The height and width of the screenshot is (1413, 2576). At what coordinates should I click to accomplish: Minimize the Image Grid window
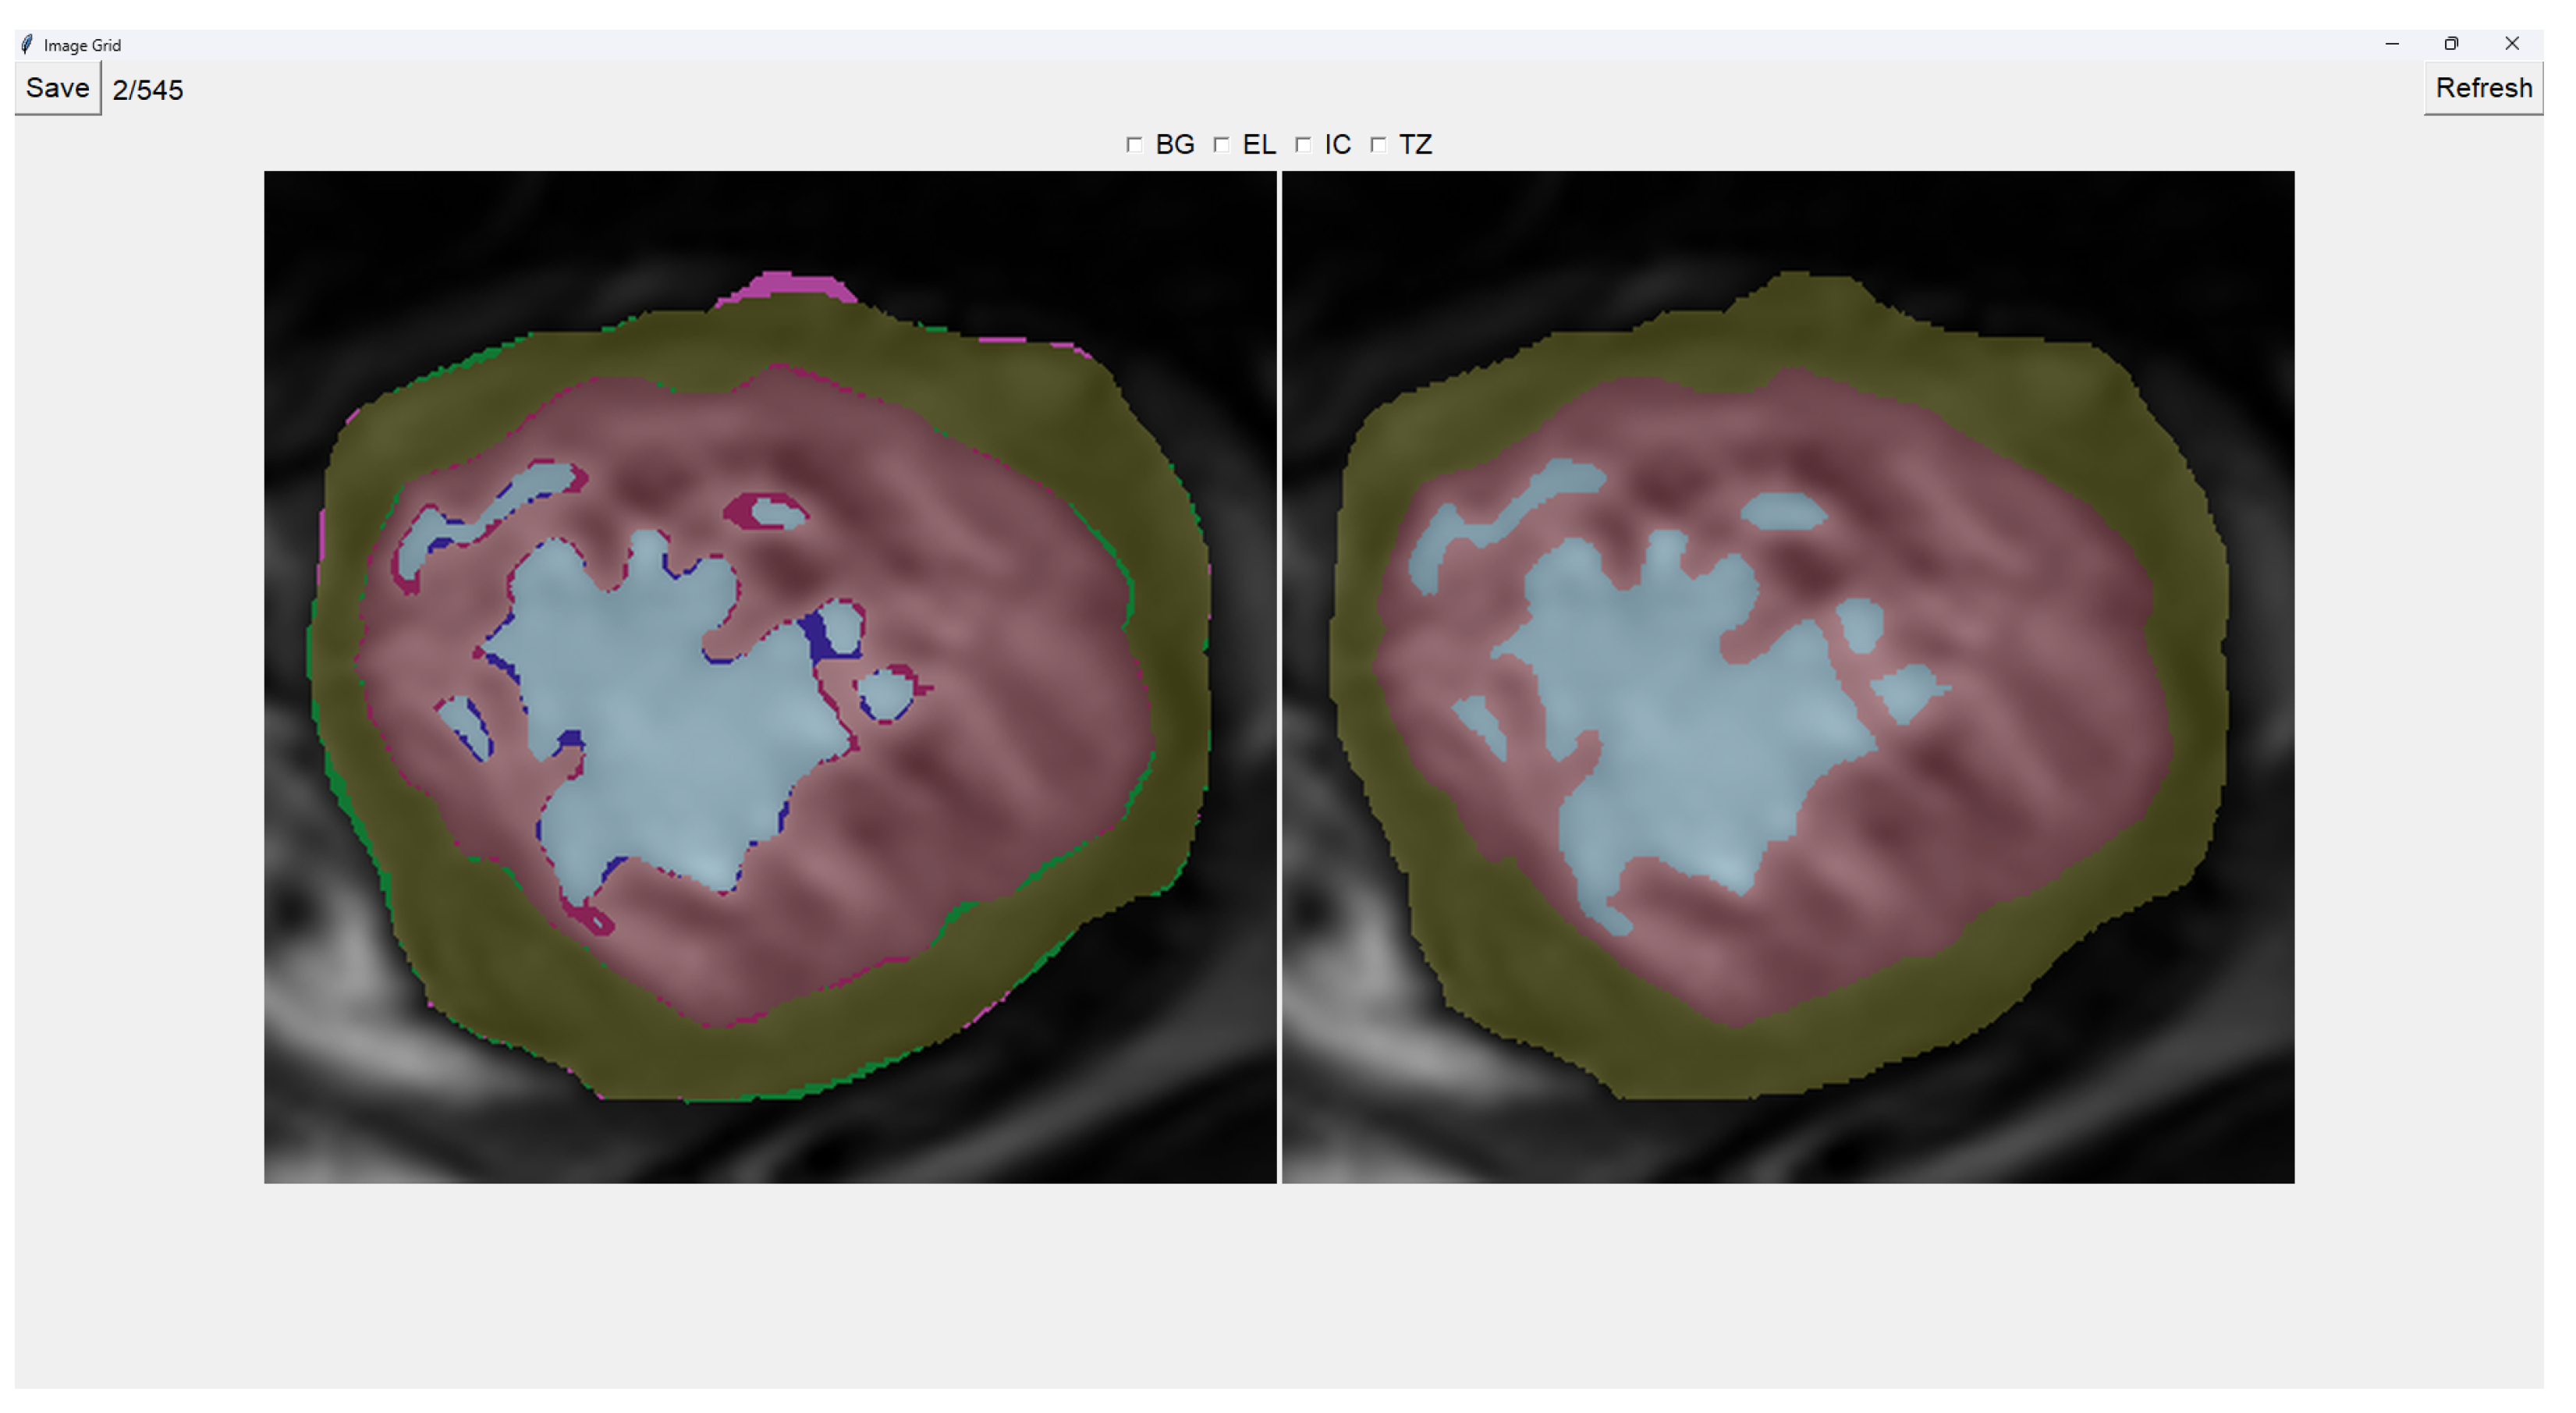(x=2392, y=44)
